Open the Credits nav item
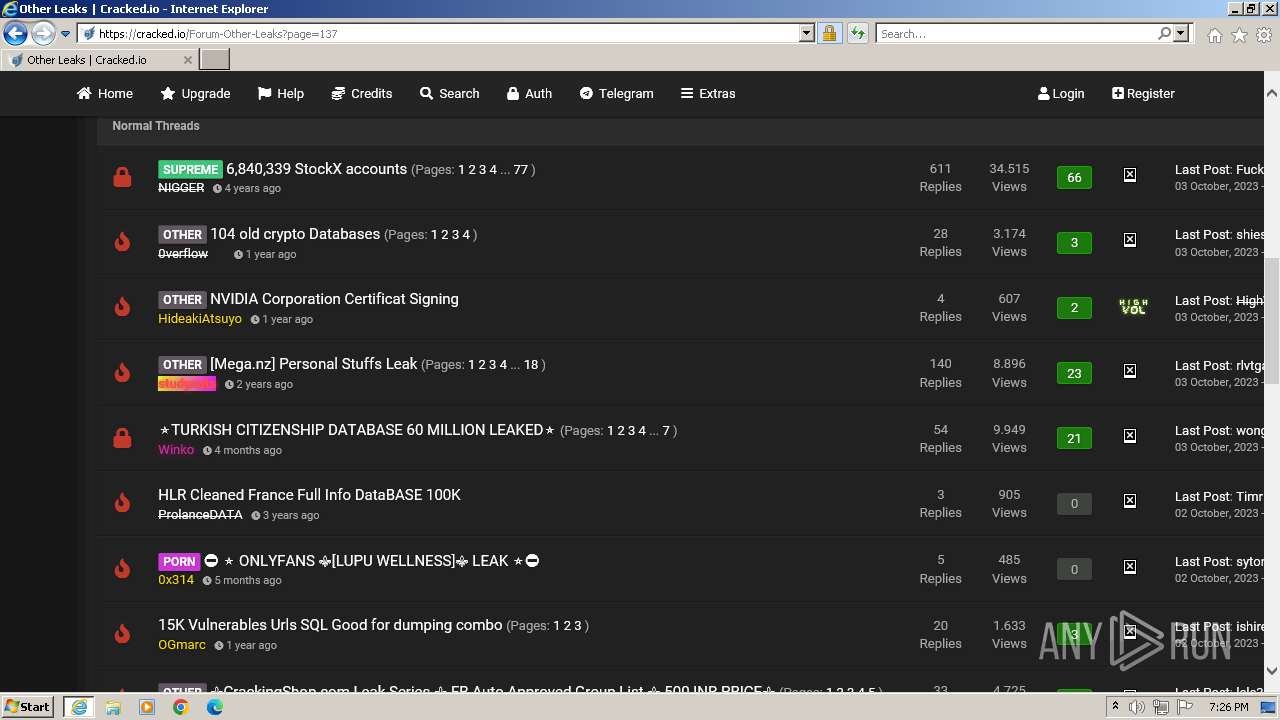 (361, 93)
